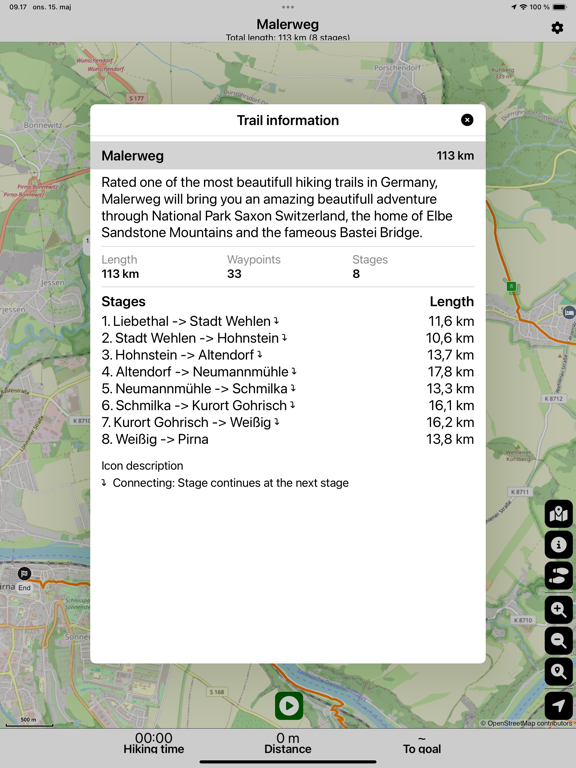Viewport: 576px width, 768px height.
Task: Tap the Length 113 km stat
Action: click(120, 266)
